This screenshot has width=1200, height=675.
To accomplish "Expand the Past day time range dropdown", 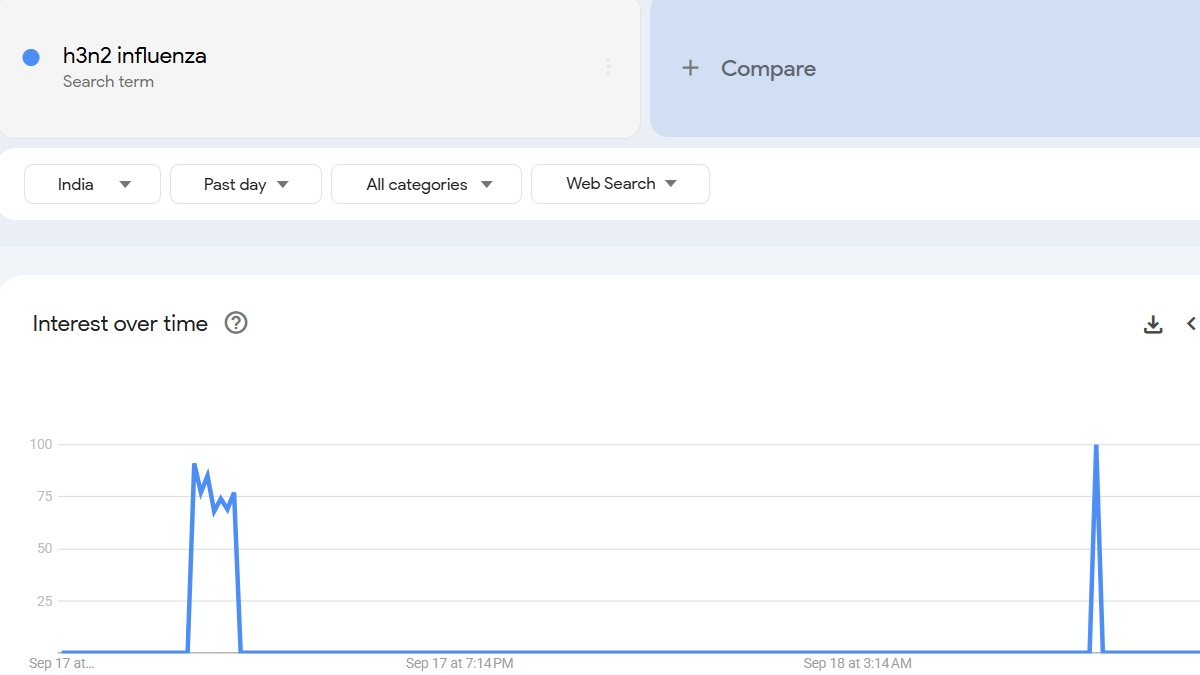I will pos(246,184).
